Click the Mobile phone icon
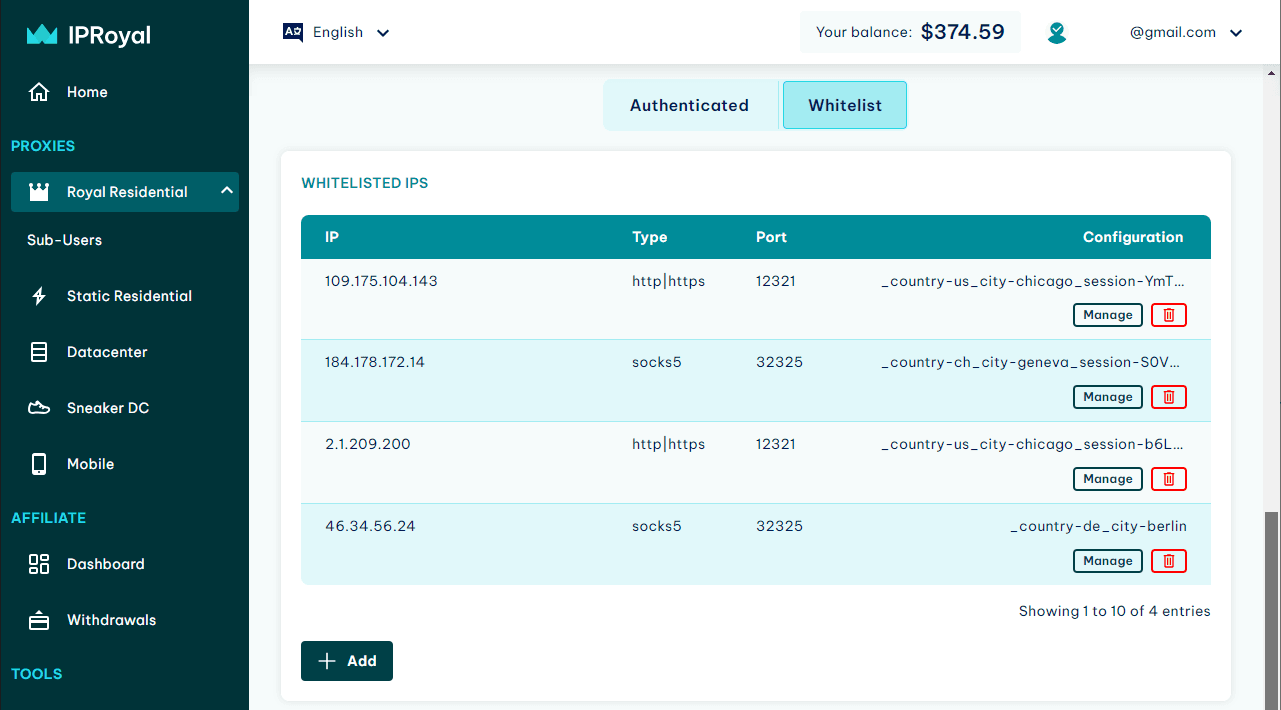 pos(39,464)
